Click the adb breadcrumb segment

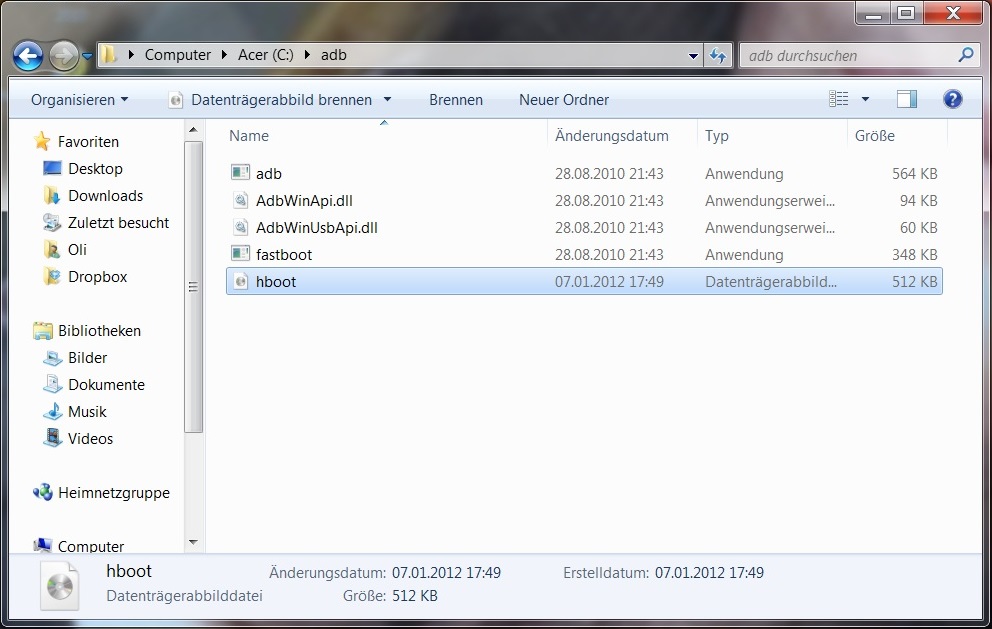333,55
